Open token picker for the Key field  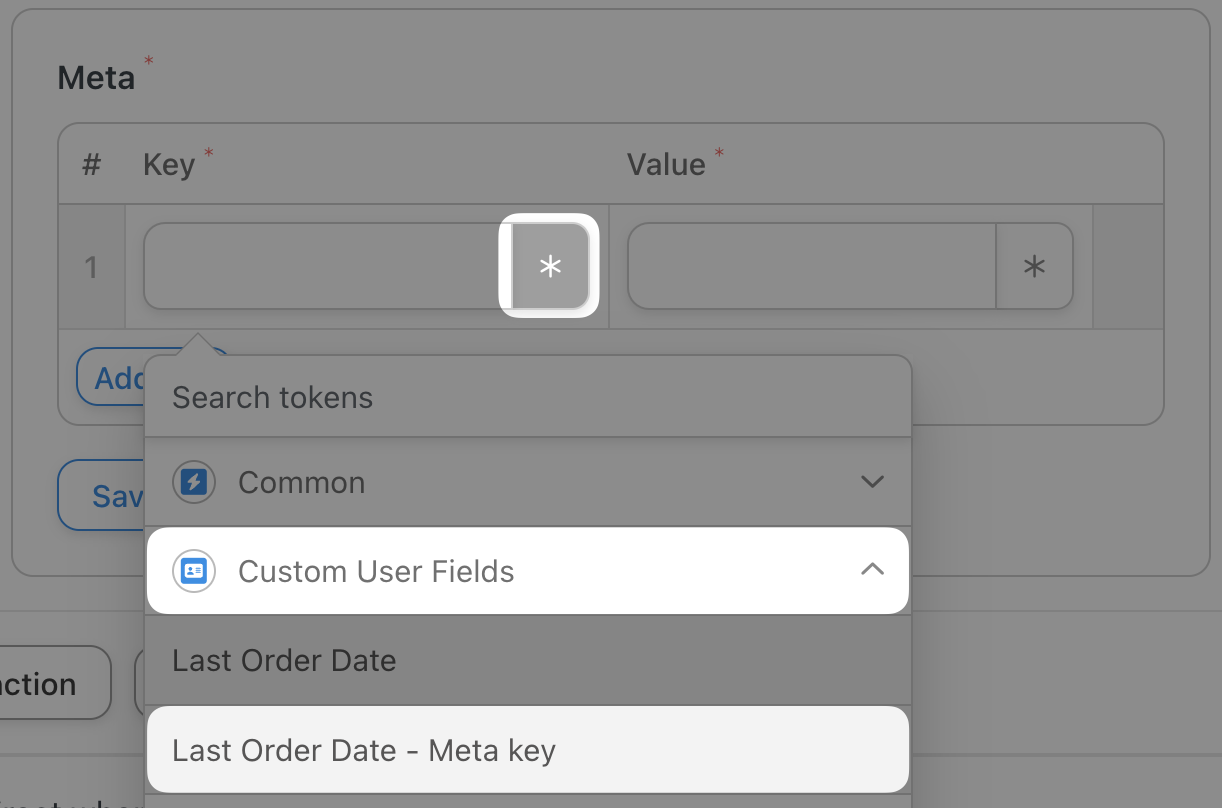point(550,266)
